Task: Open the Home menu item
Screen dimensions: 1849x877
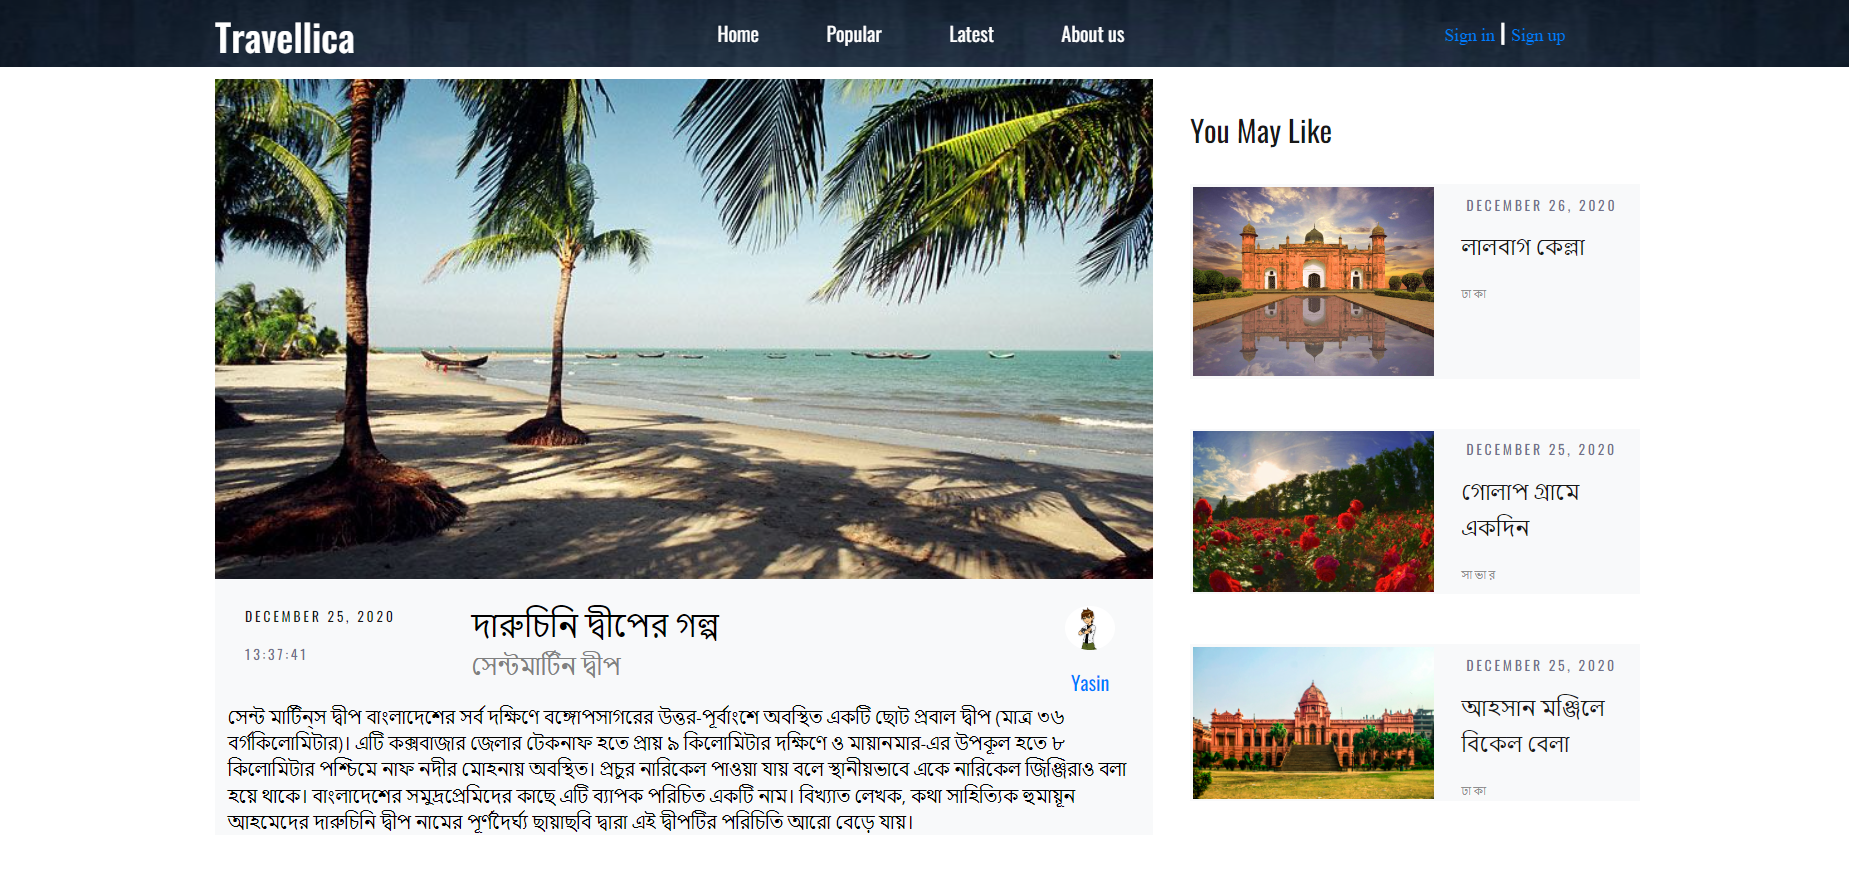Action: (738, 35)
